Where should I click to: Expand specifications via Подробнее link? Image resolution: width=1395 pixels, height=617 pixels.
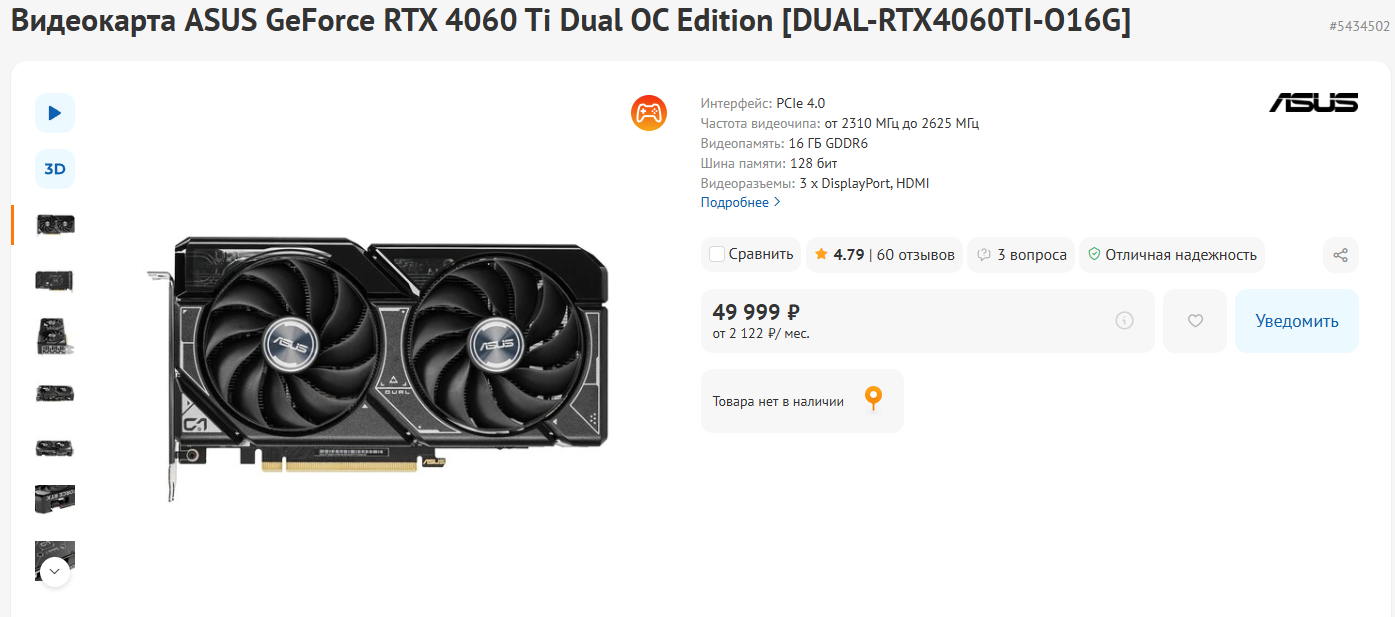coord(740,202)
